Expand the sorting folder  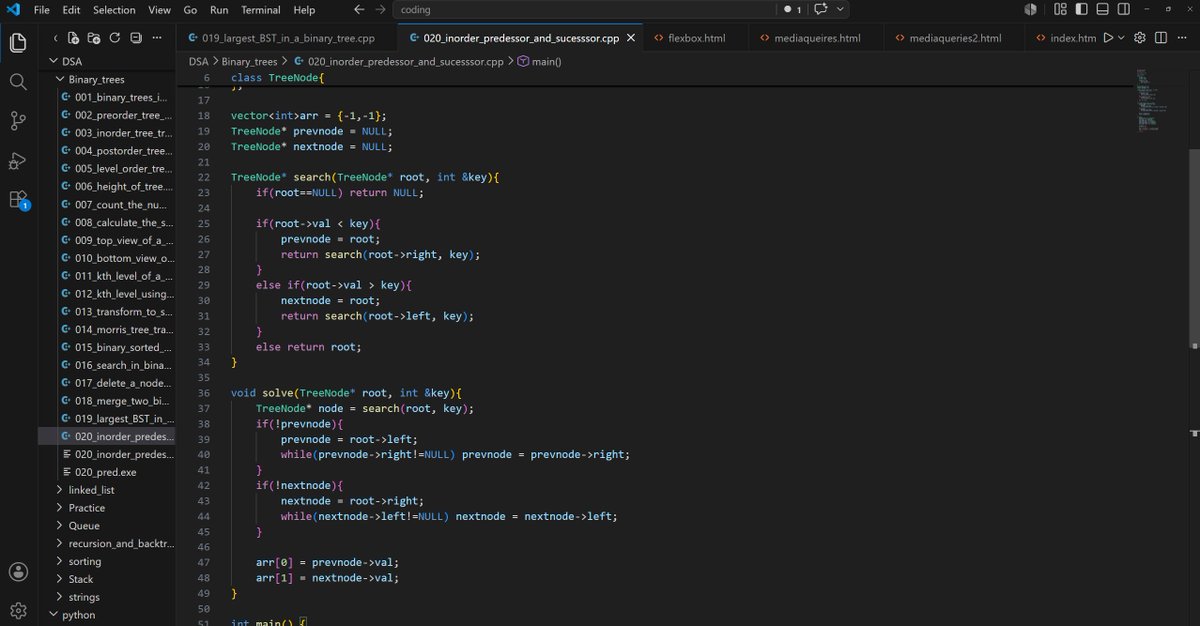(106, 561)
